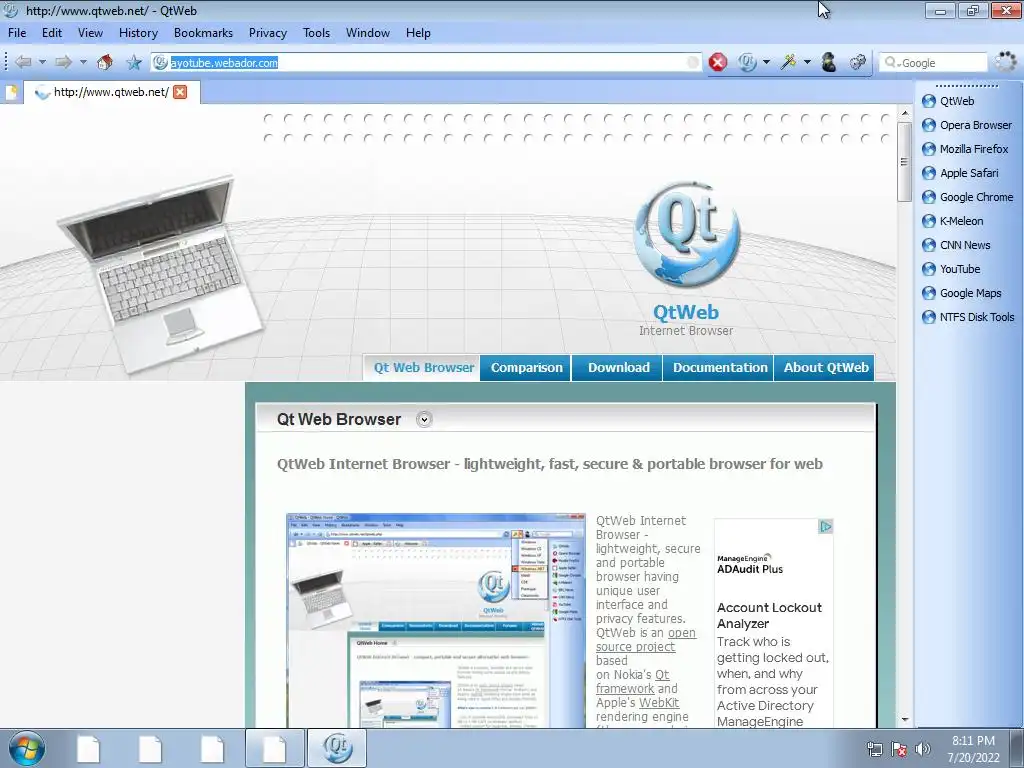Open the Edit menu
The image size is (1024, 768).
pos(52,33)
